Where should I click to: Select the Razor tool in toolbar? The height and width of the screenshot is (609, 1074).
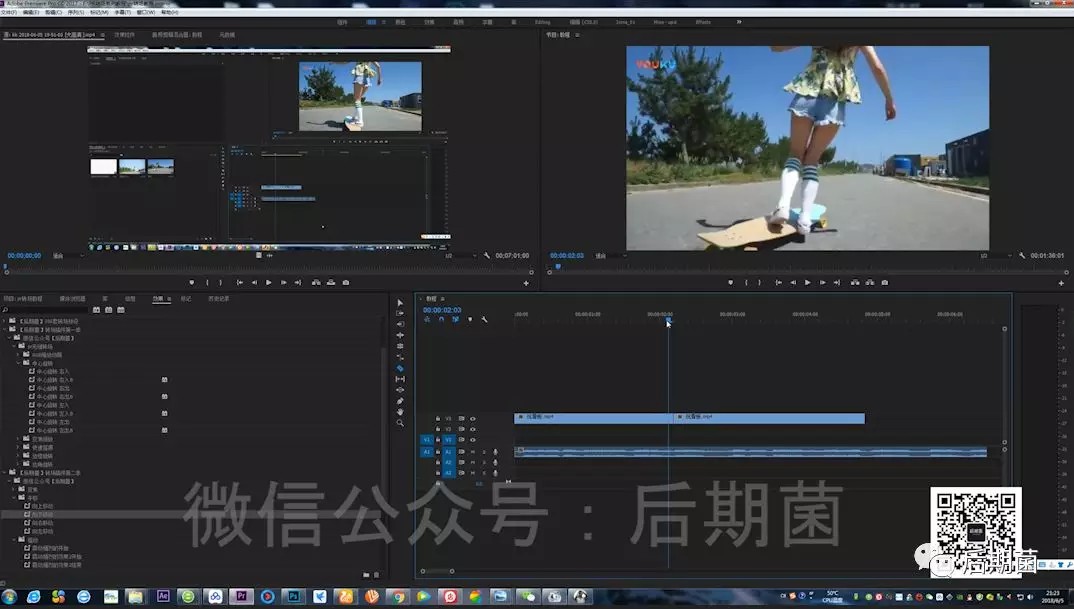click(x=400, y=368)
